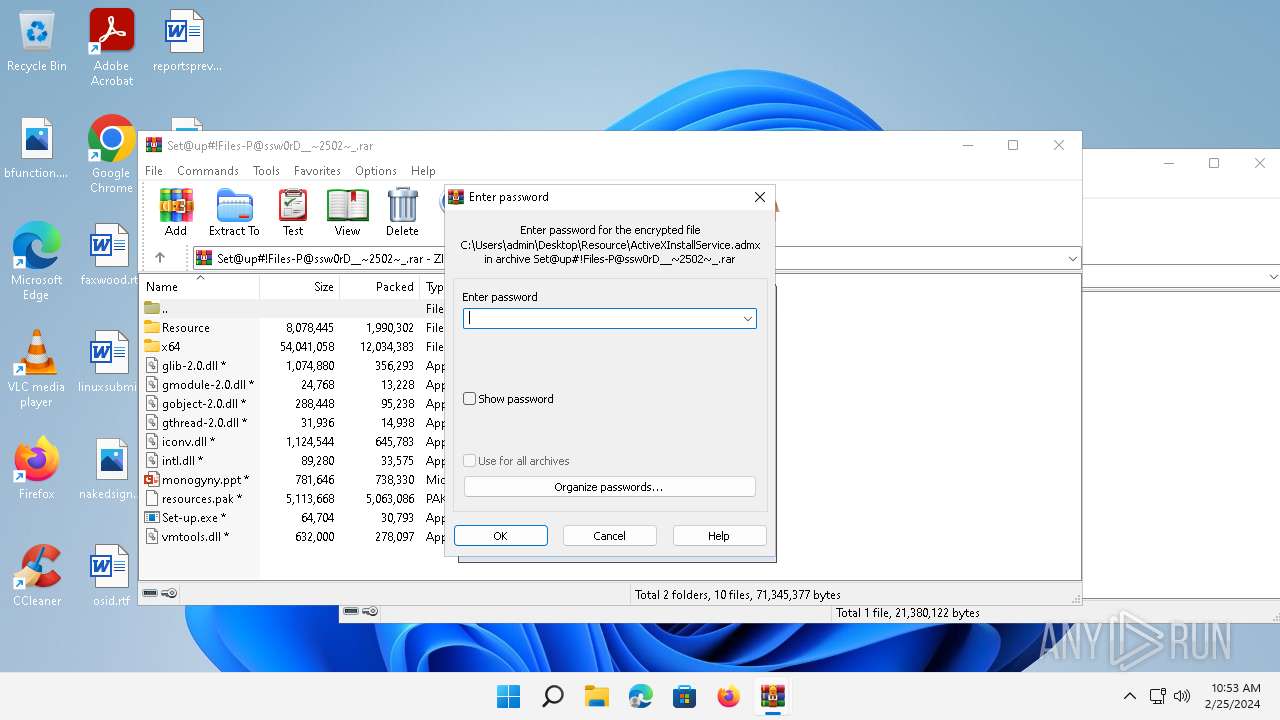Select the glib-2.0.dll file
Screen dimensions: 1280x720
[194, 366]
